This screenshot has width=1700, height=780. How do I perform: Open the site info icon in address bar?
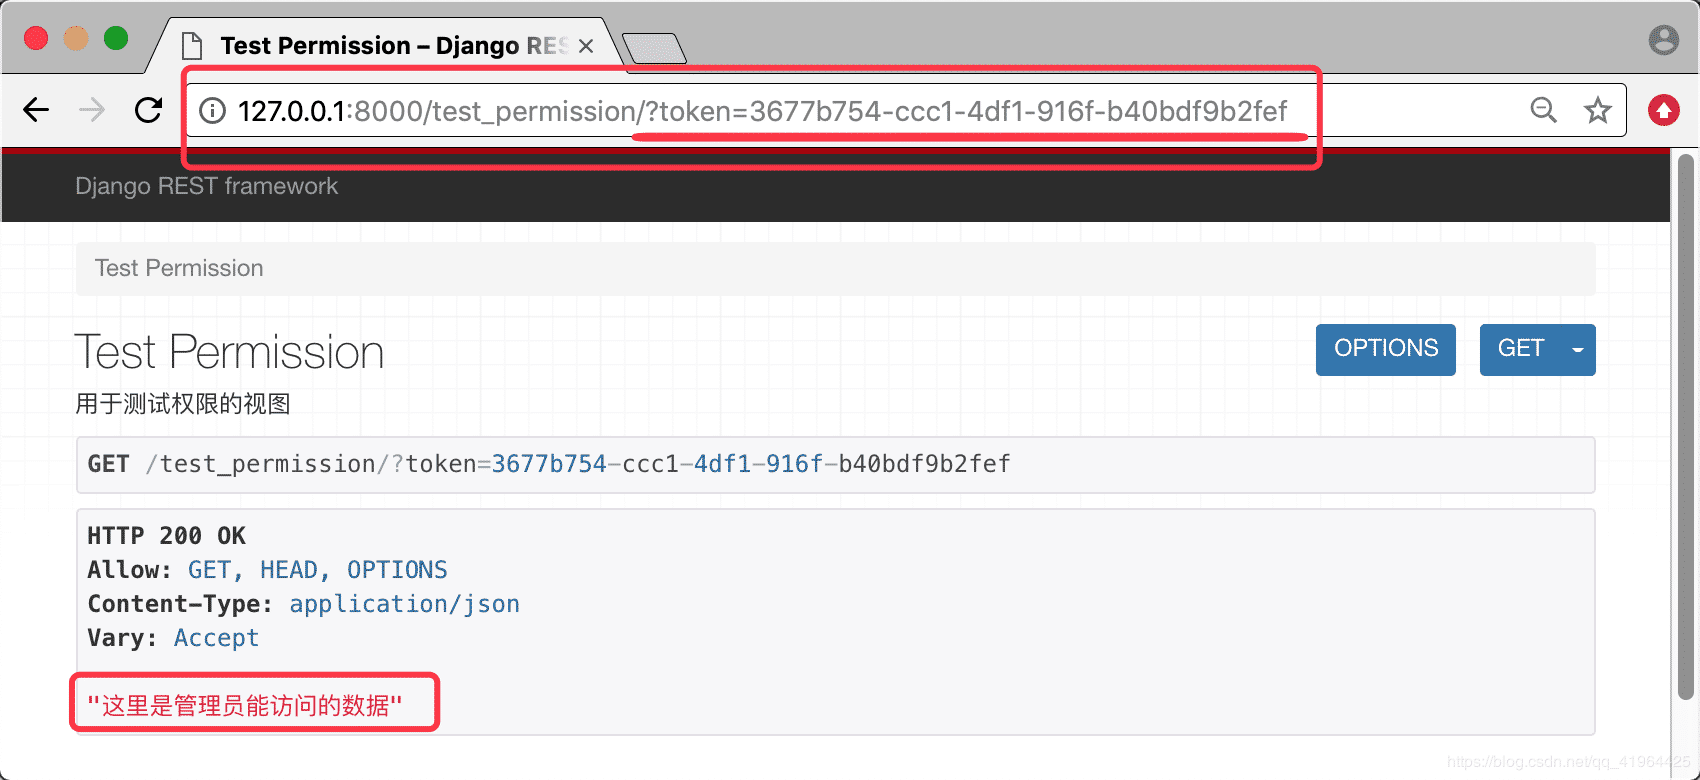[x=212, y=111]
